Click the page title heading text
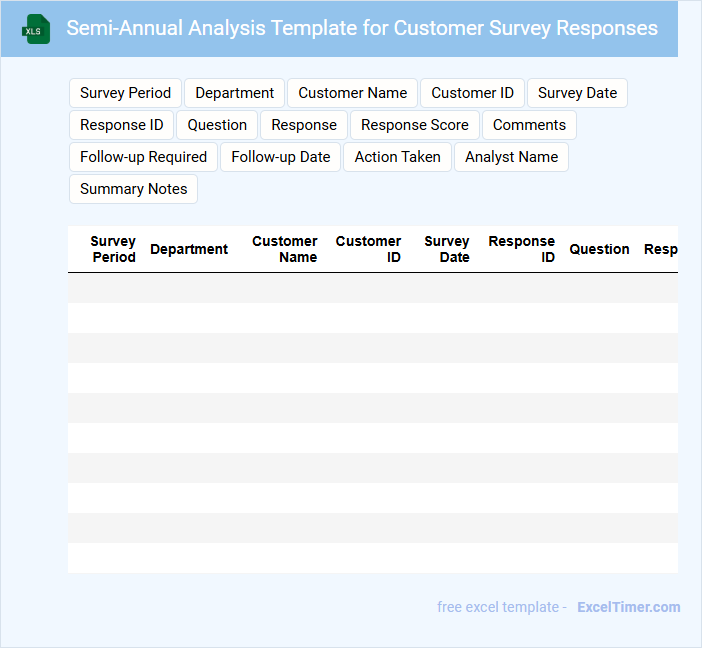702x648 pixels. [x=362, y=28]
